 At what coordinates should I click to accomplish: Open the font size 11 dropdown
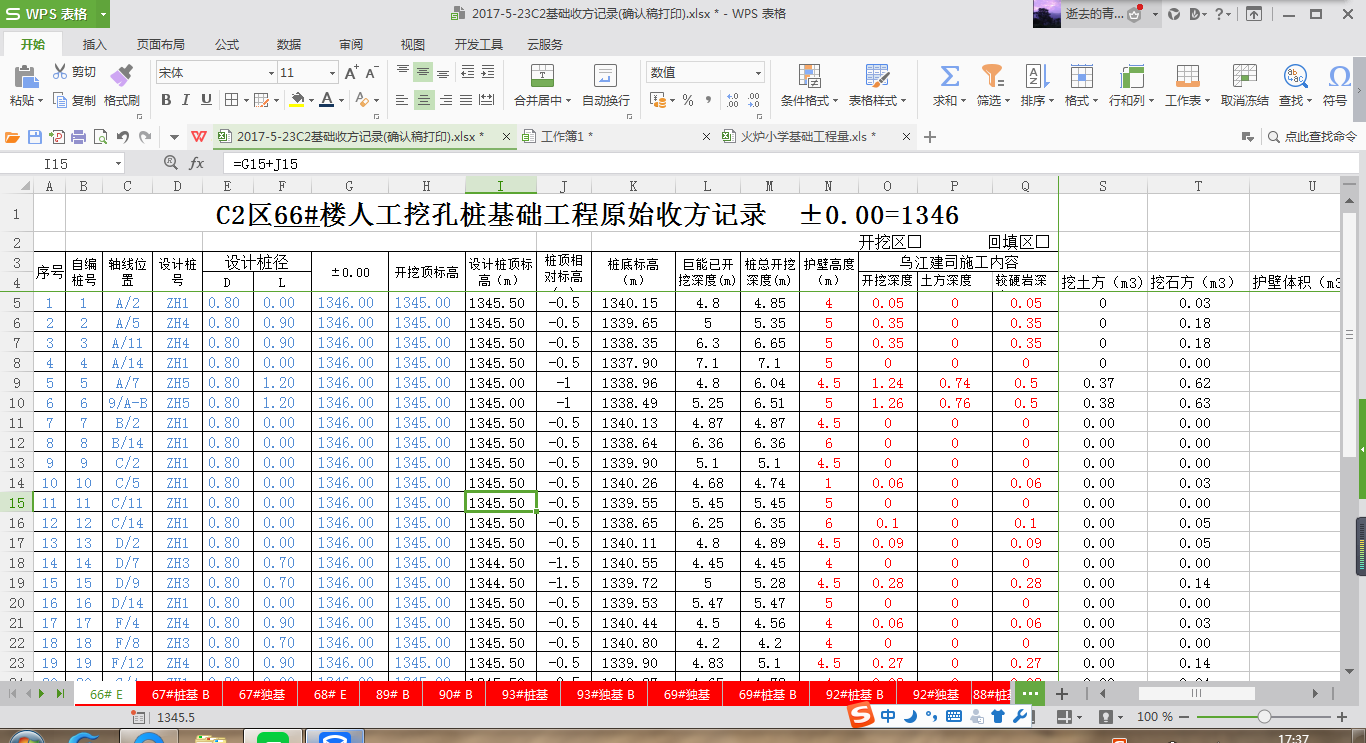(333, 73)
